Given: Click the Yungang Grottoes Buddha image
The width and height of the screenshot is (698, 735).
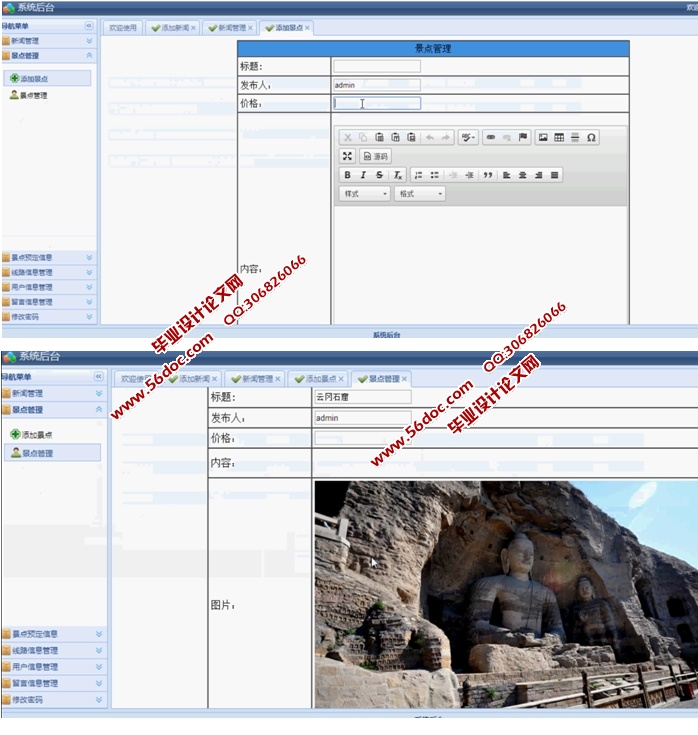Looking at the screenshot, I should click(x=506, y=594).
